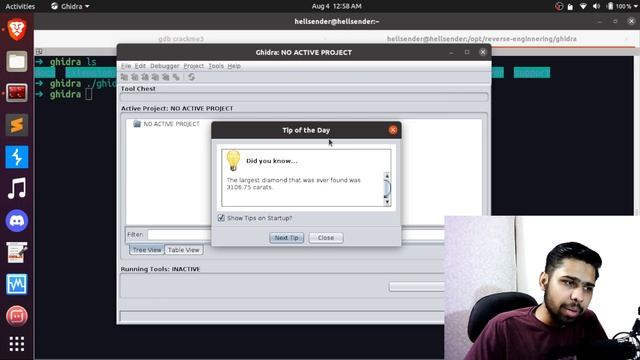Show Applications grid in dock
Image resolution: width=640 pixels, height=360 pixels.
click(17, 344)
